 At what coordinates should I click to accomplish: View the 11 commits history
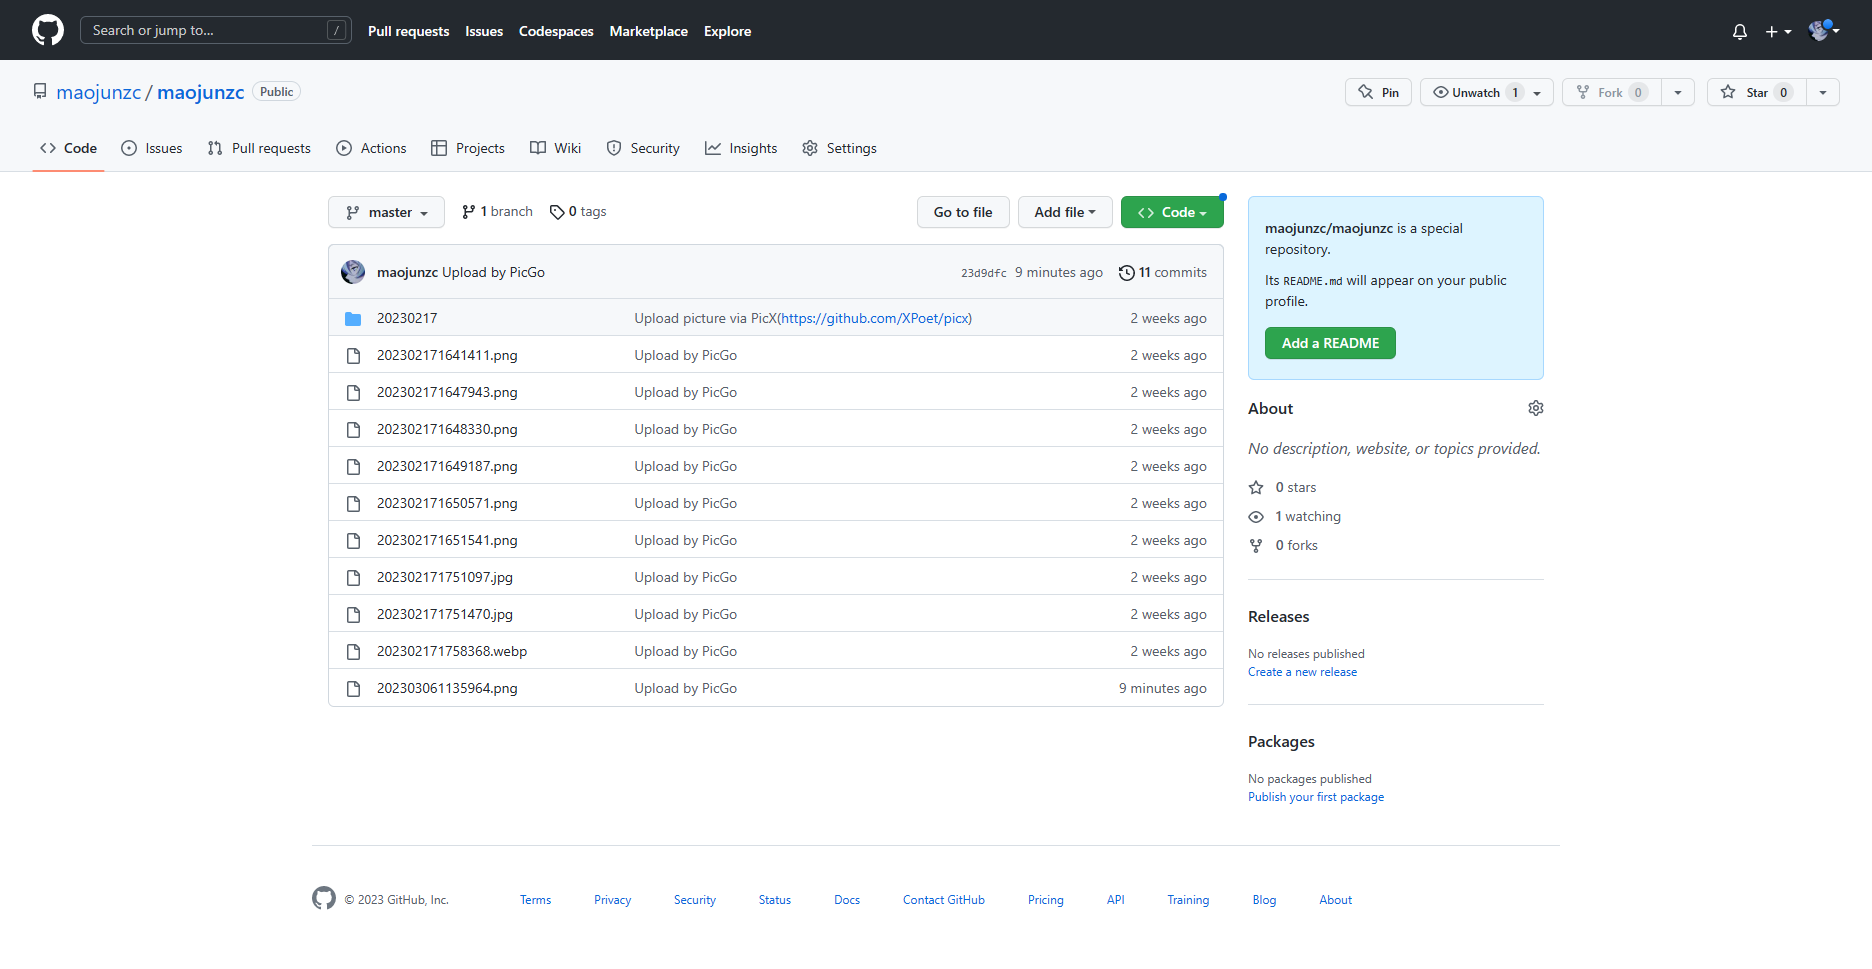pyautogui.click(x=1162, y=272)
